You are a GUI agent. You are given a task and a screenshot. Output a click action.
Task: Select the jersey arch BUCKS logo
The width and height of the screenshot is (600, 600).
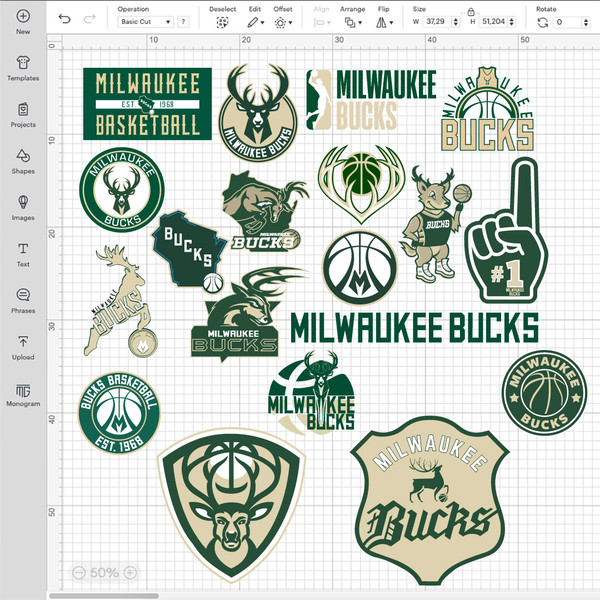(x=487, y=109)
